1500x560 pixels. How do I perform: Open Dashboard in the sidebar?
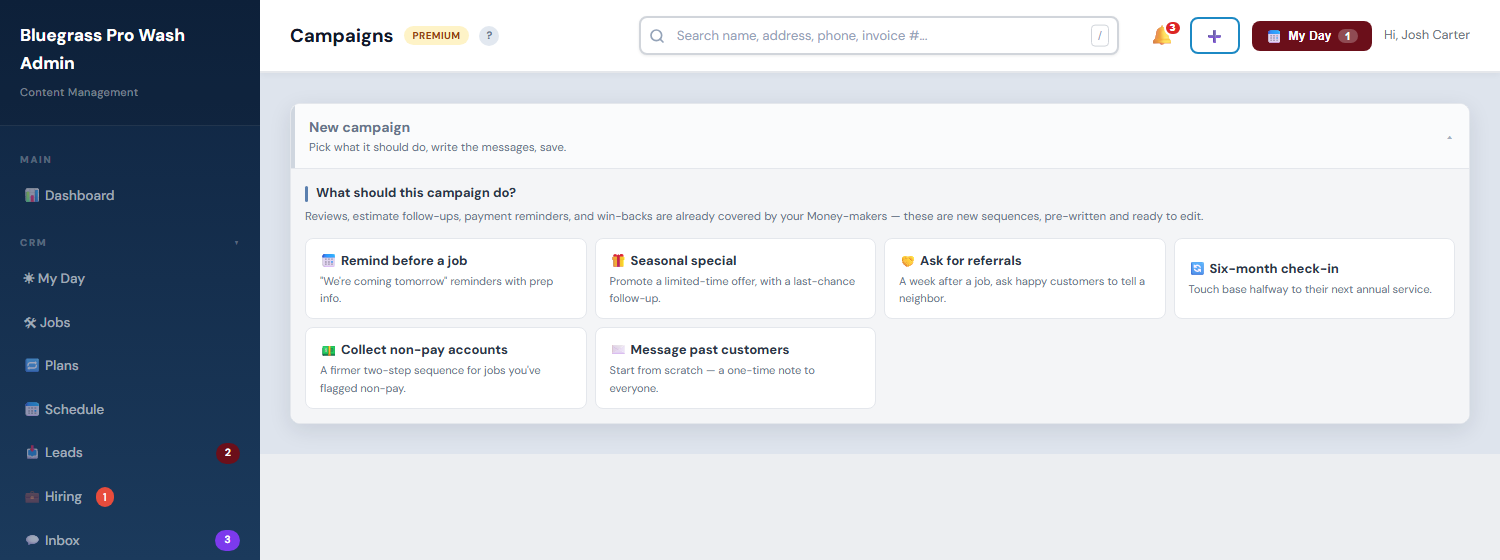[x=130, y=195]
